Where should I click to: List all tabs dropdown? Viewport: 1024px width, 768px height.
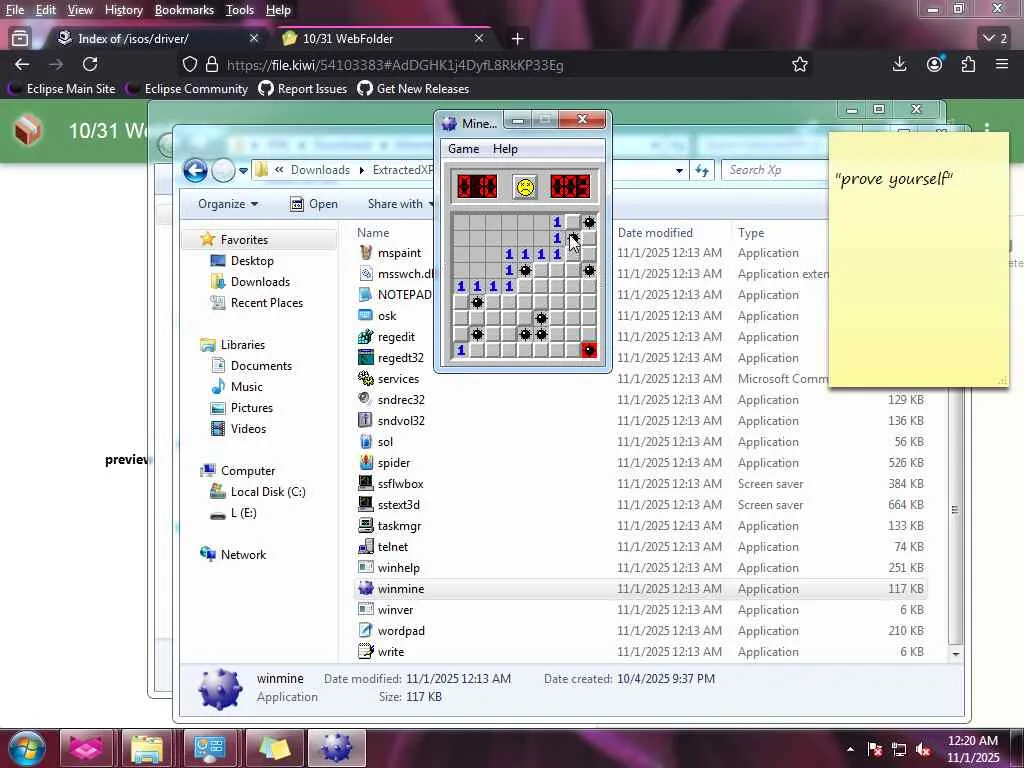(x=995, y=39)
